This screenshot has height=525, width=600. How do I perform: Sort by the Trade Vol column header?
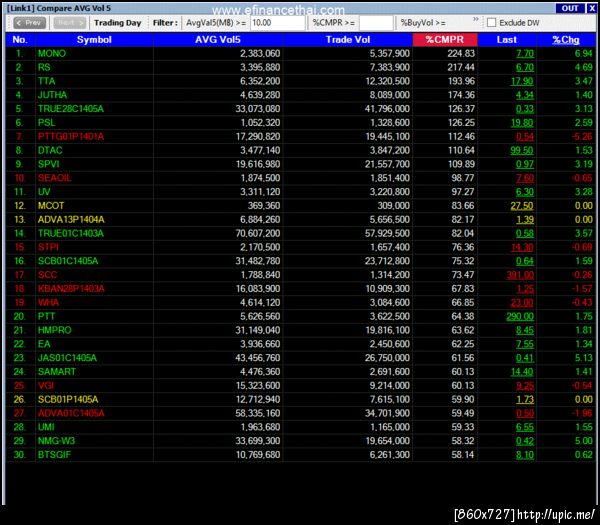click(x=348, y=40)
